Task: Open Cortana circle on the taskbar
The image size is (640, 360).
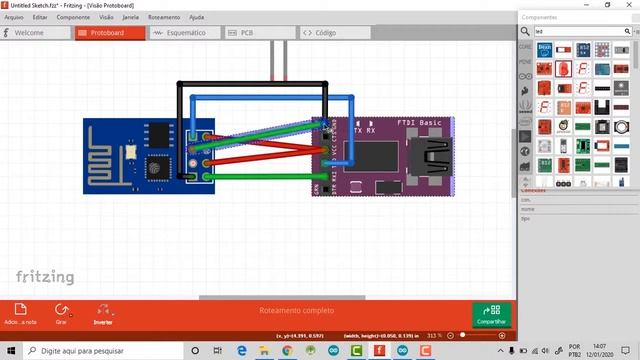Action: [x=195, y=351]
